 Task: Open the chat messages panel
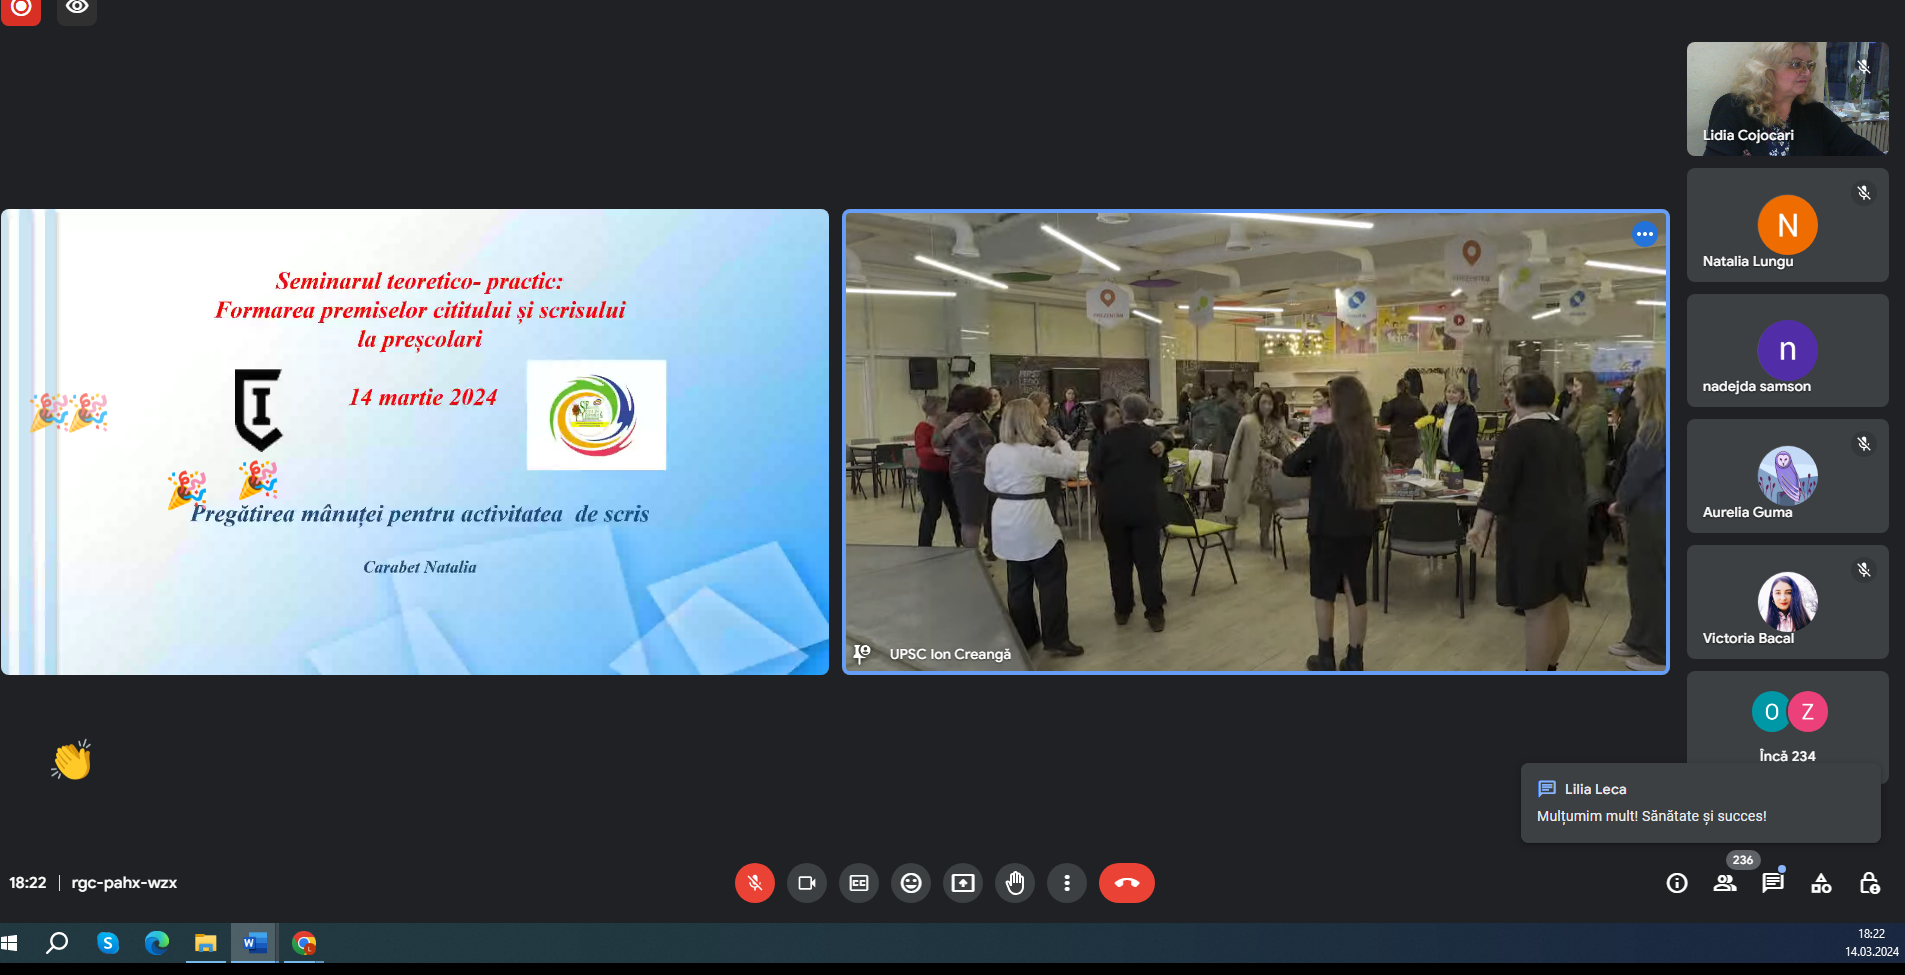tap(1772, 883)
